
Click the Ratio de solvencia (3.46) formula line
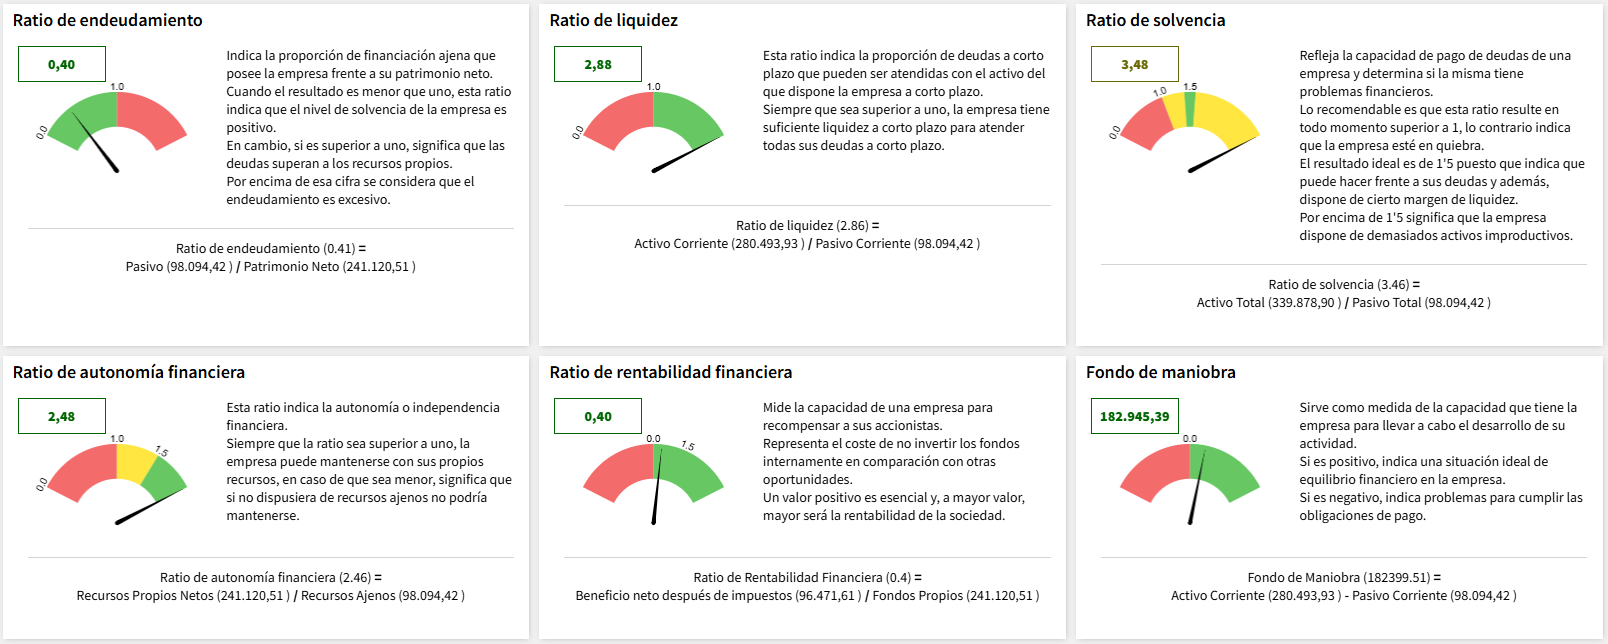point(1344,285)
